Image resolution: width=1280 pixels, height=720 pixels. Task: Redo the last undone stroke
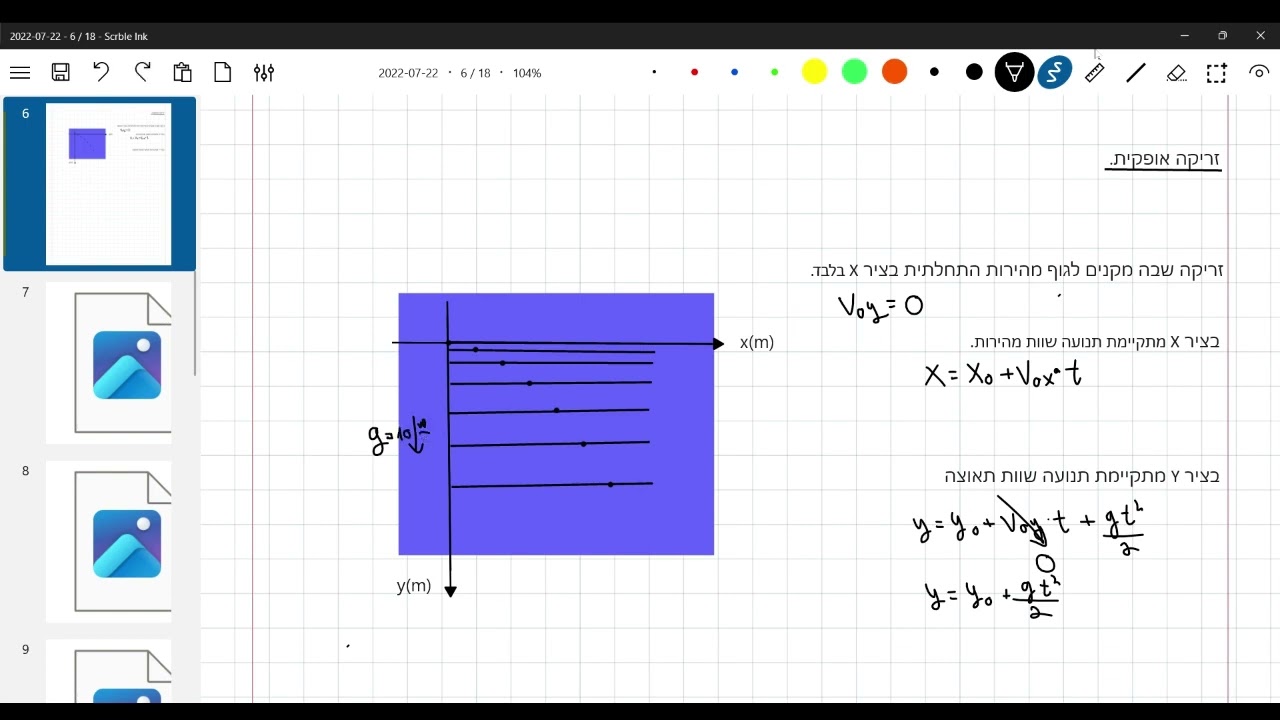click(142, 72)
